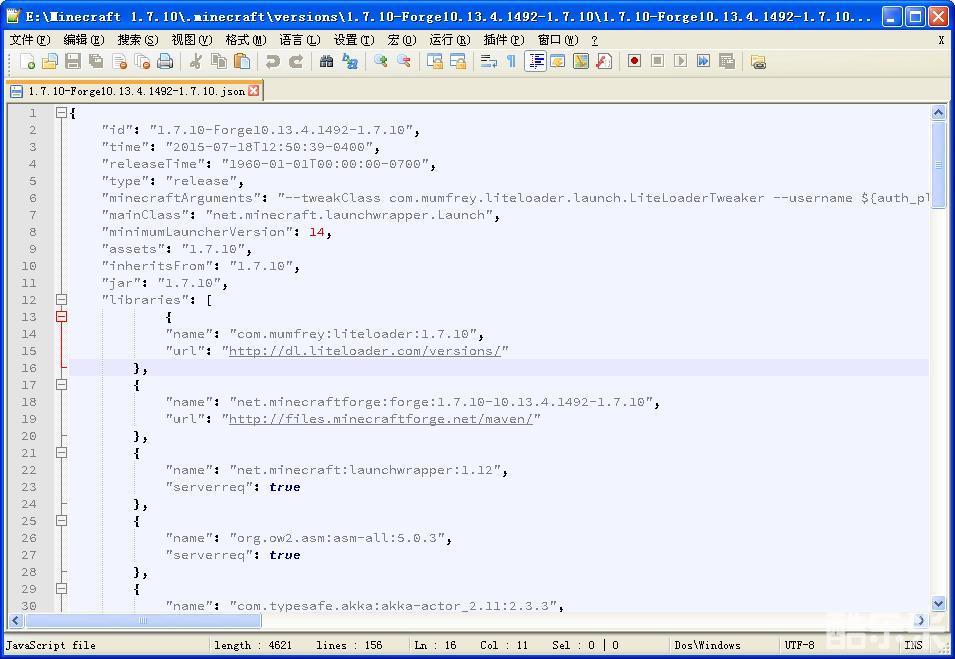Close the json tab with red X
The width and height of the screenshot is (955, 659).
(253, 91)
